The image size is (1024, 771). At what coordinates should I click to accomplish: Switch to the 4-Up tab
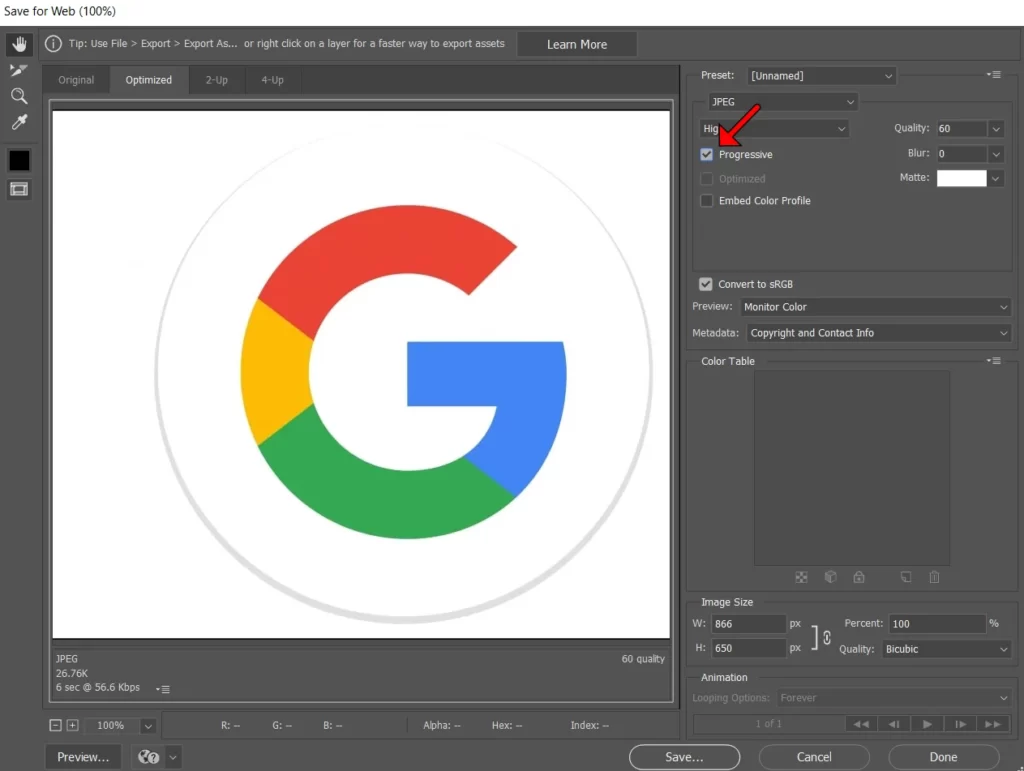[x=272, y=80]
